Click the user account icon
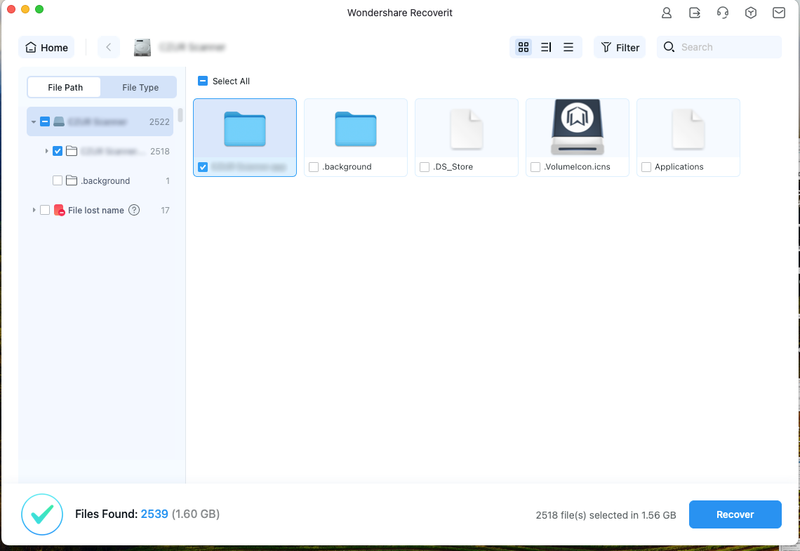 tap(667, 13)
